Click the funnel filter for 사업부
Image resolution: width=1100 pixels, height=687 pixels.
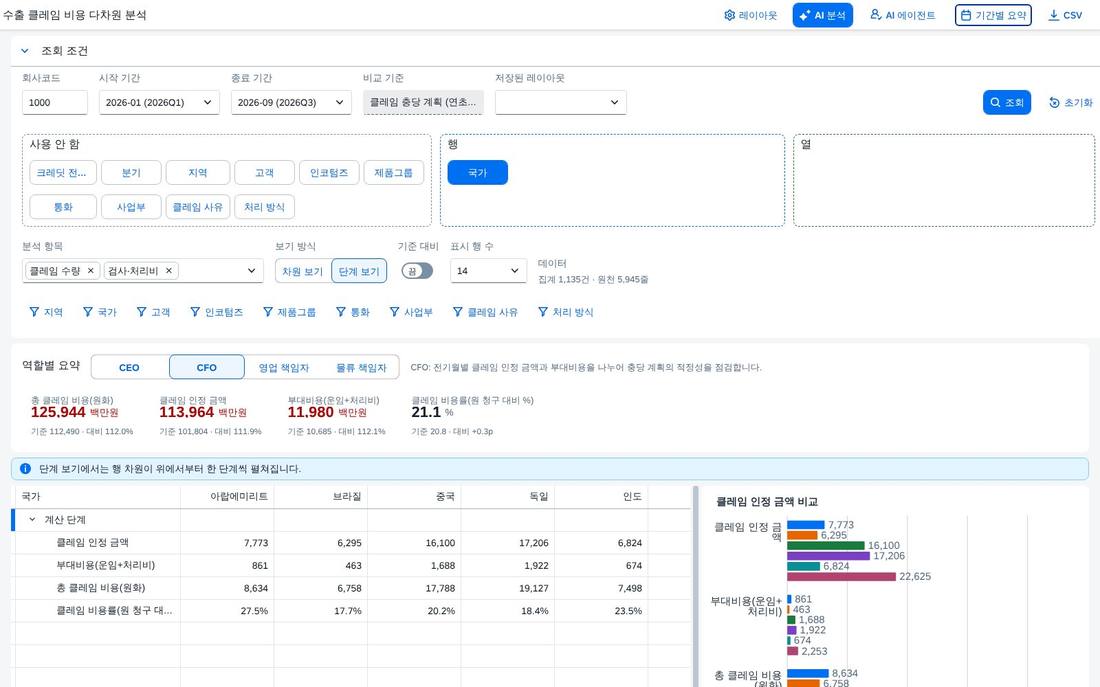click(x=411, y=312)
